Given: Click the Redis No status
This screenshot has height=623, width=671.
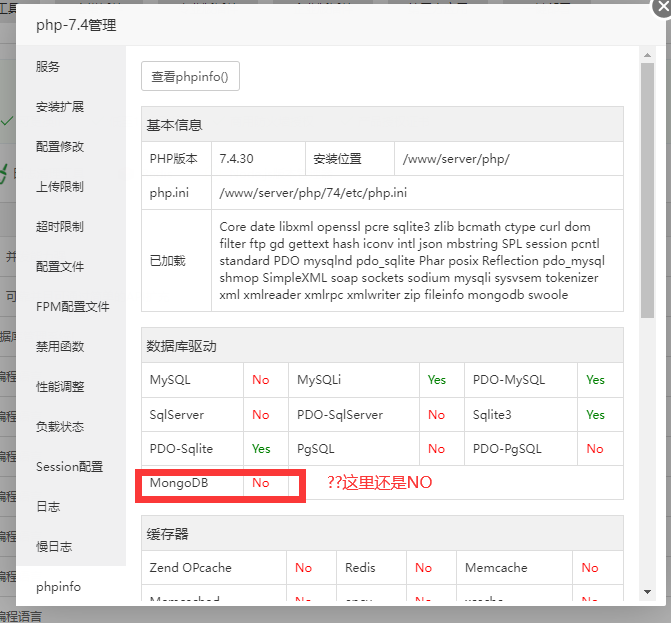Looking at the screenshot, I should (x=423, y=567).
